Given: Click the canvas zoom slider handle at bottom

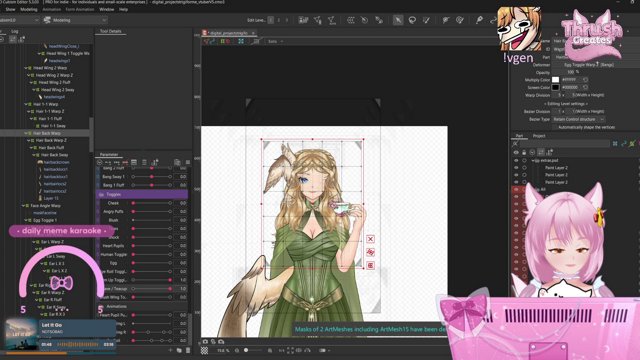Looking at the screenshot, I should pyautogui.click(x=246, y=350).
